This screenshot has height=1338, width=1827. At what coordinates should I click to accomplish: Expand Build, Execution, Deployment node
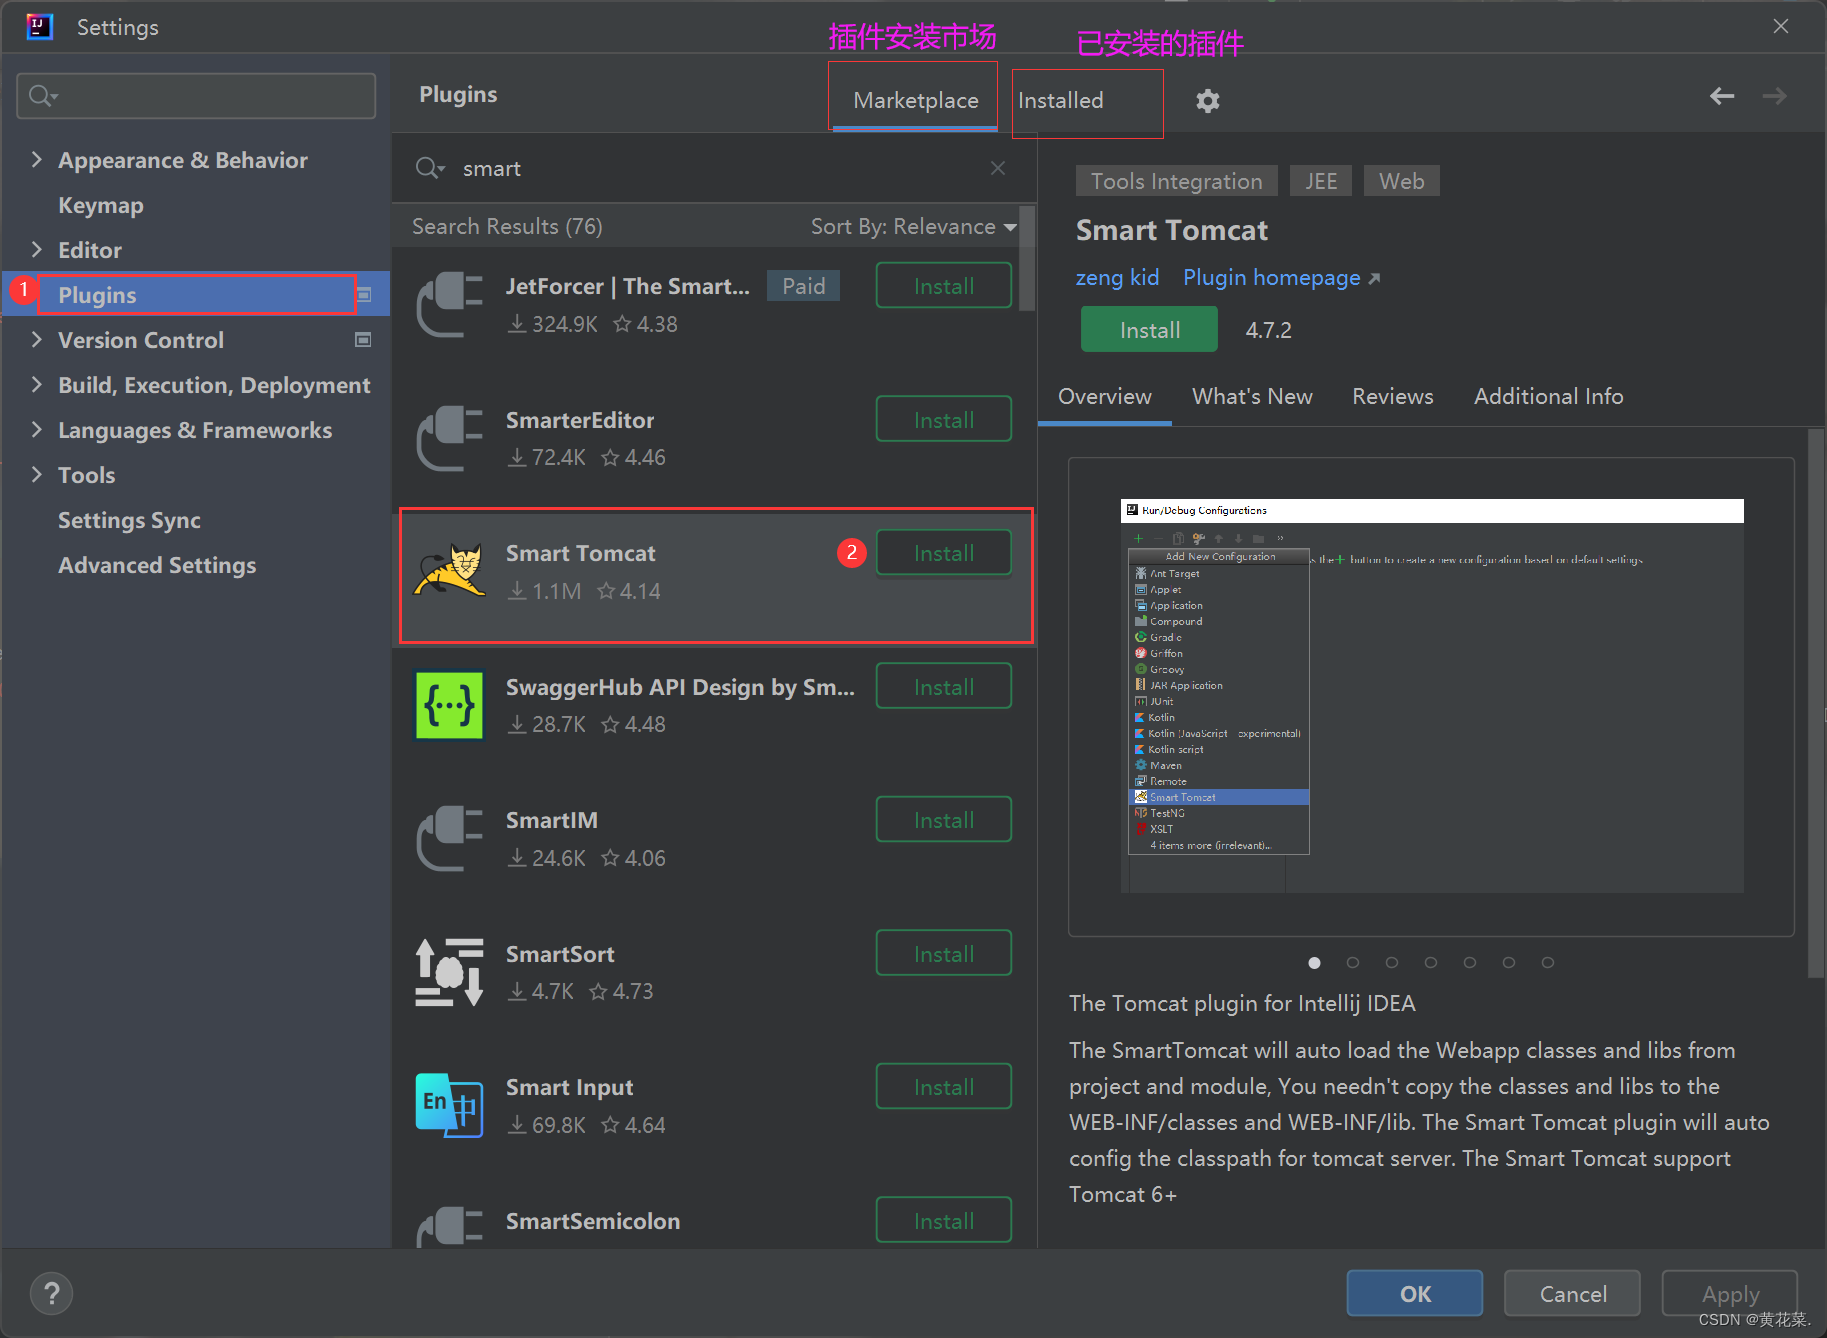point(37,385)
